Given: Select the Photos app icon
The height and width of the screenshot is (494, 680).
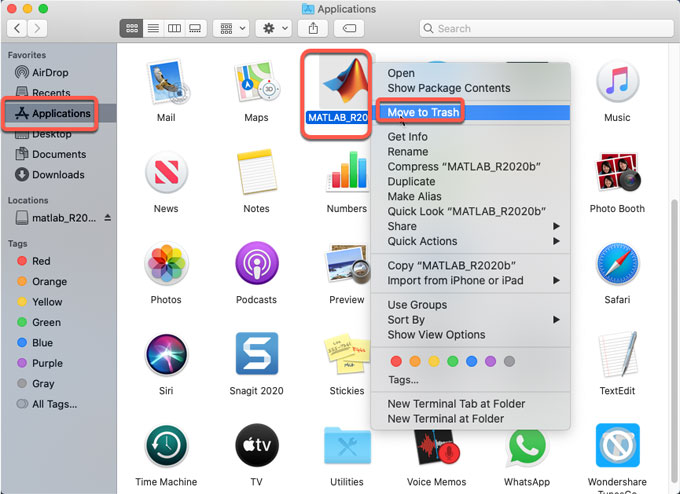Looking at the screenshot, I should point(166,264).
